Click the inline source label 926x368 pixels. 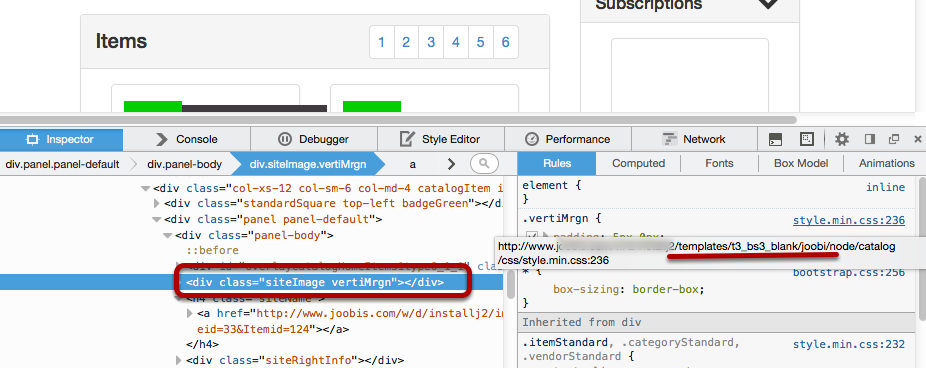coord(885,187)
